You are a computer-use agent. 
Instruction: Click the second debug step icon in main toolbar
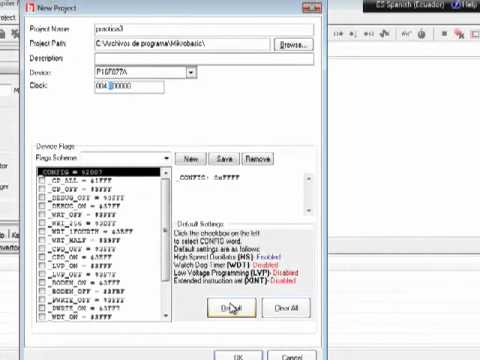[x=353, y=34]
